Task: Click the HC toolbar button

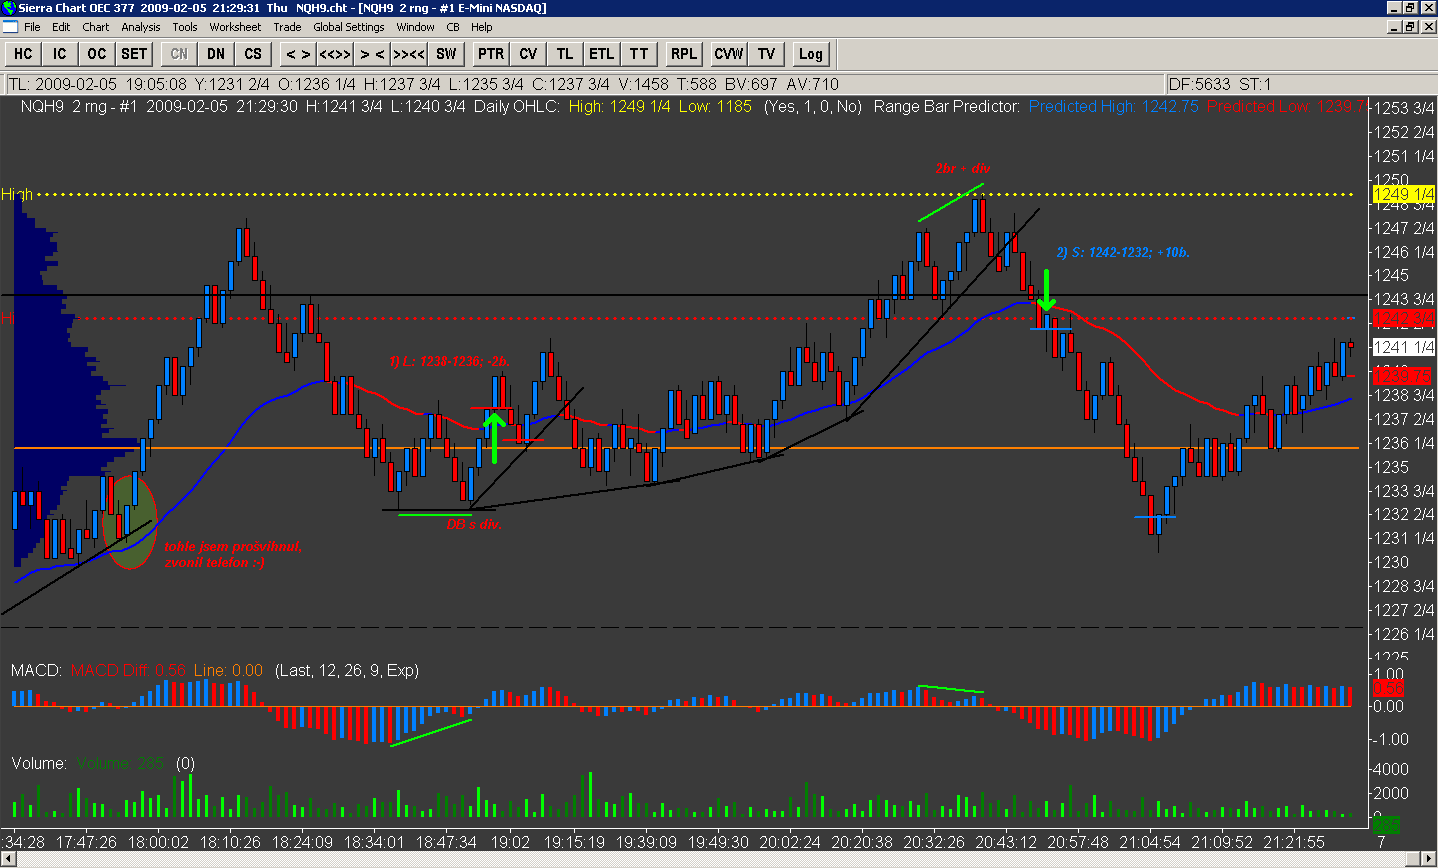Action: tap(23, 54)
